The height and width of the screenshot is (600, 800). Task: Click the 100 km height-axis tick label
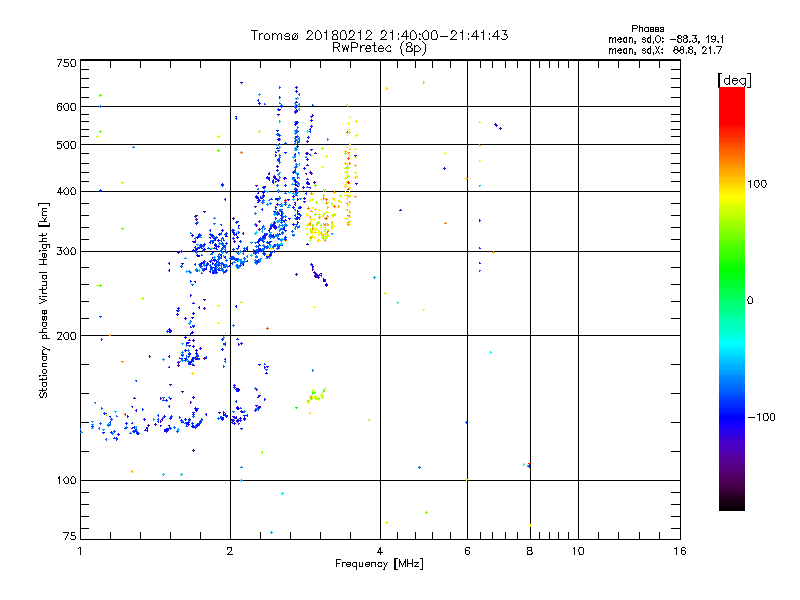point(67,481)
